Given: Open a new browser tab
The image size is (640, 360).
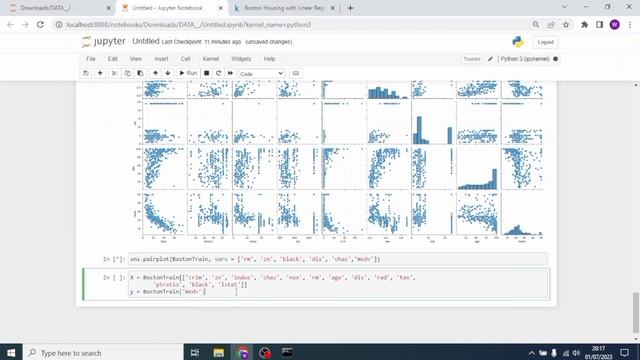Looking at the screenshot, I should click(x=350, y=8).
